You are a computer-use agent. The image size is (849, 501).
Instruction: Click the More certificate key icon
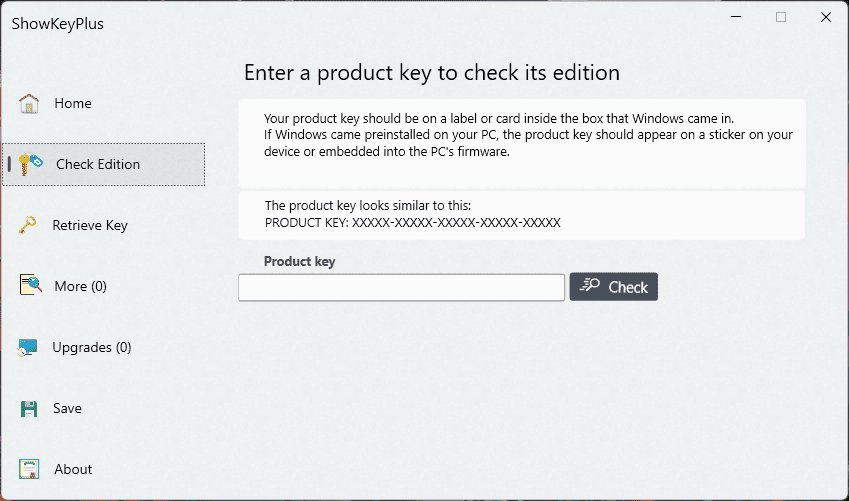(x=29, y=286)
